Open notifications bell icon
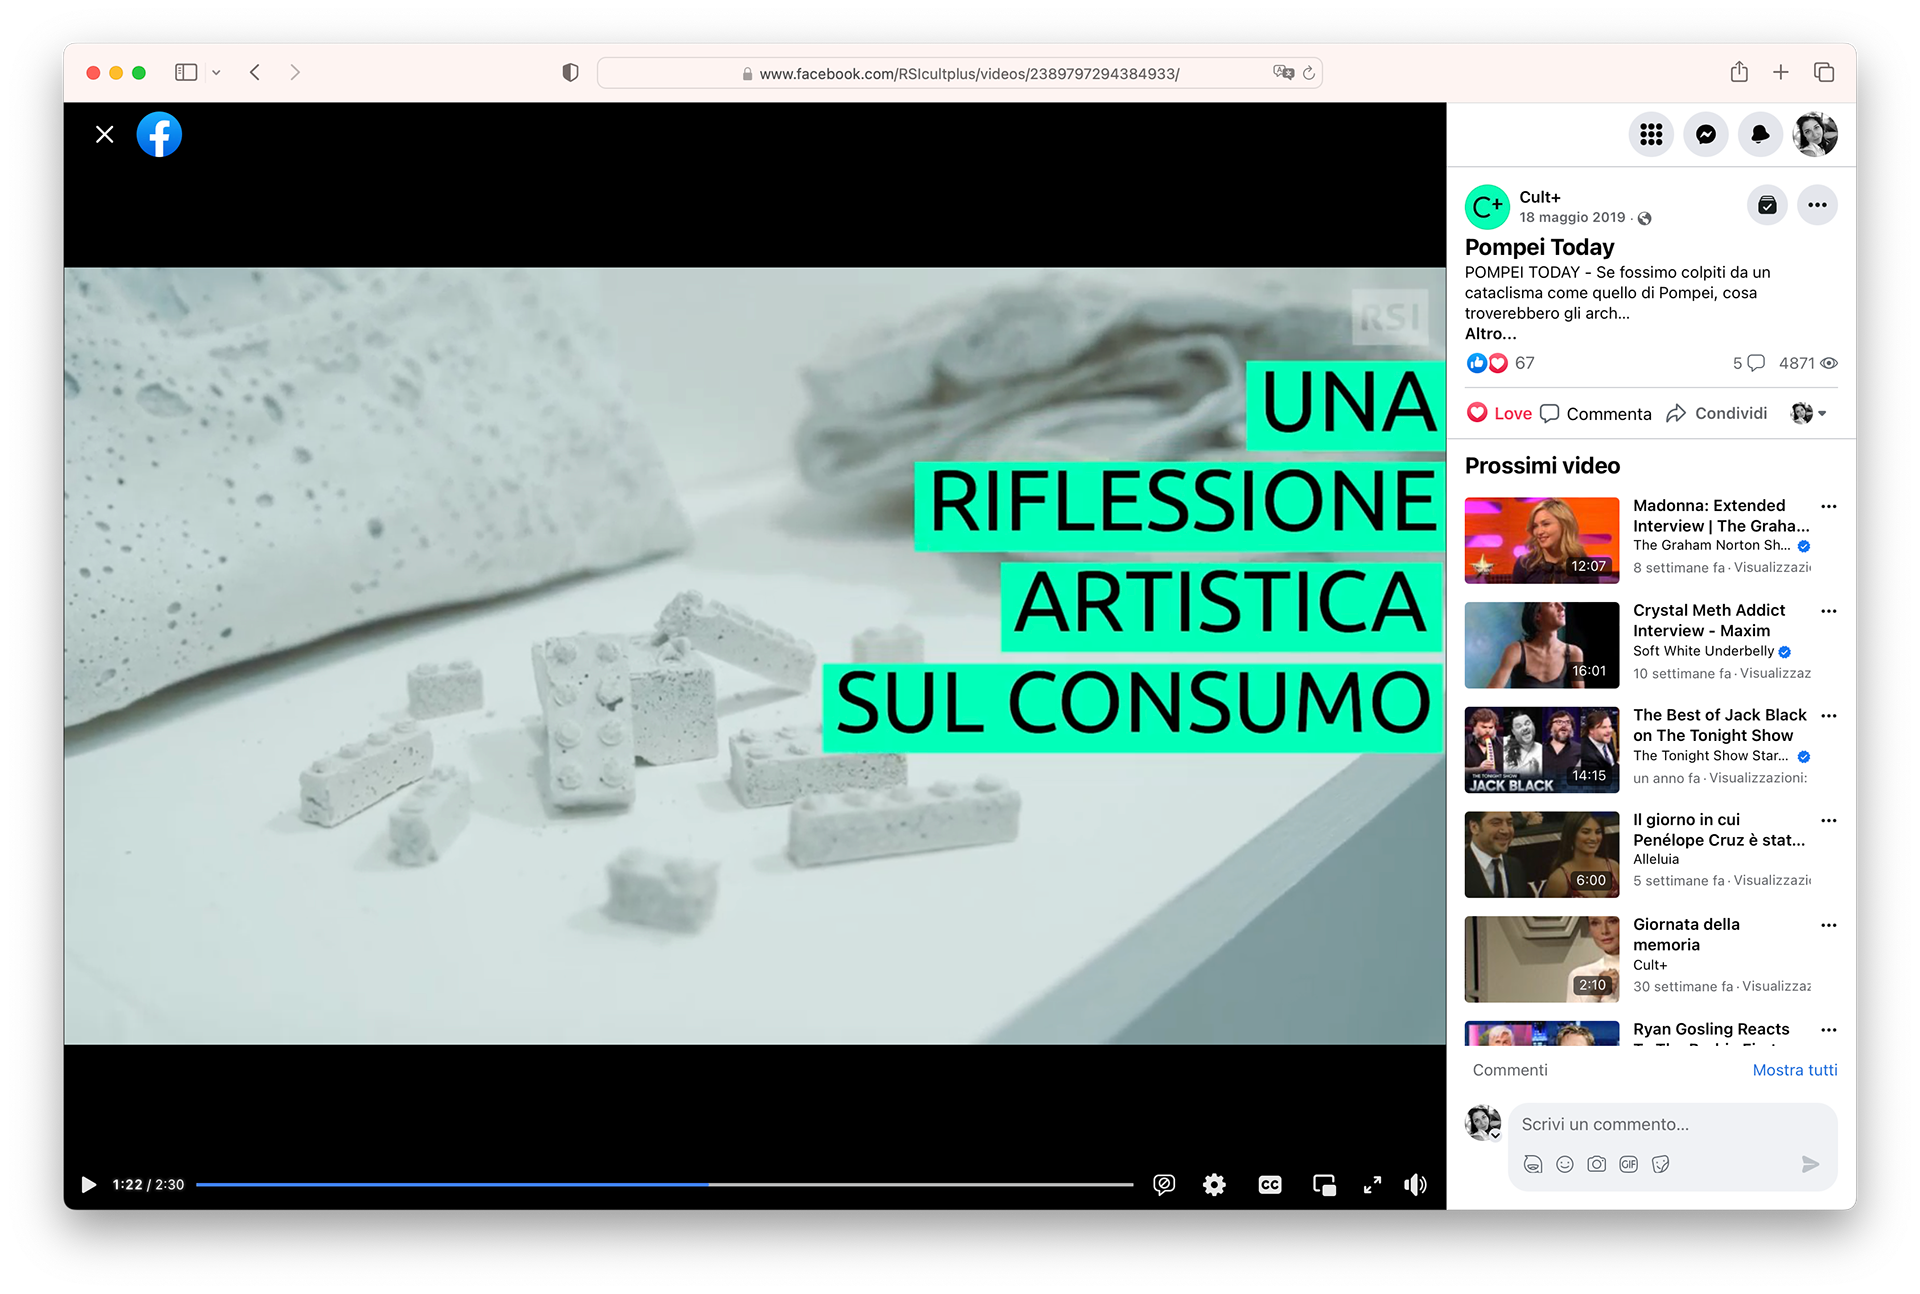This screenshot has height=1294, width=1920. pos(1760,134)
